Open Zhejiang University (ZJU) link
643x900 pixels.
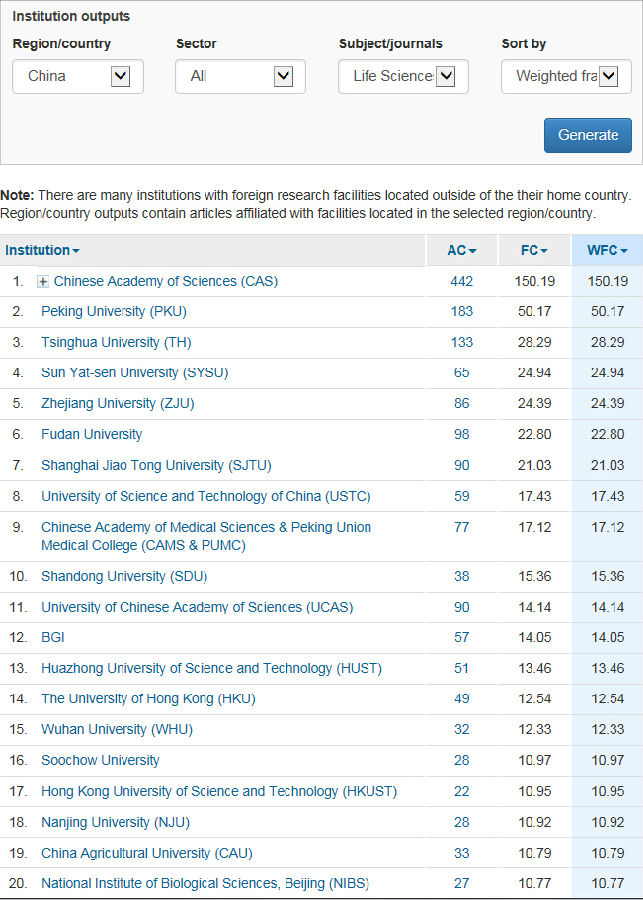[x=118, y=404]
